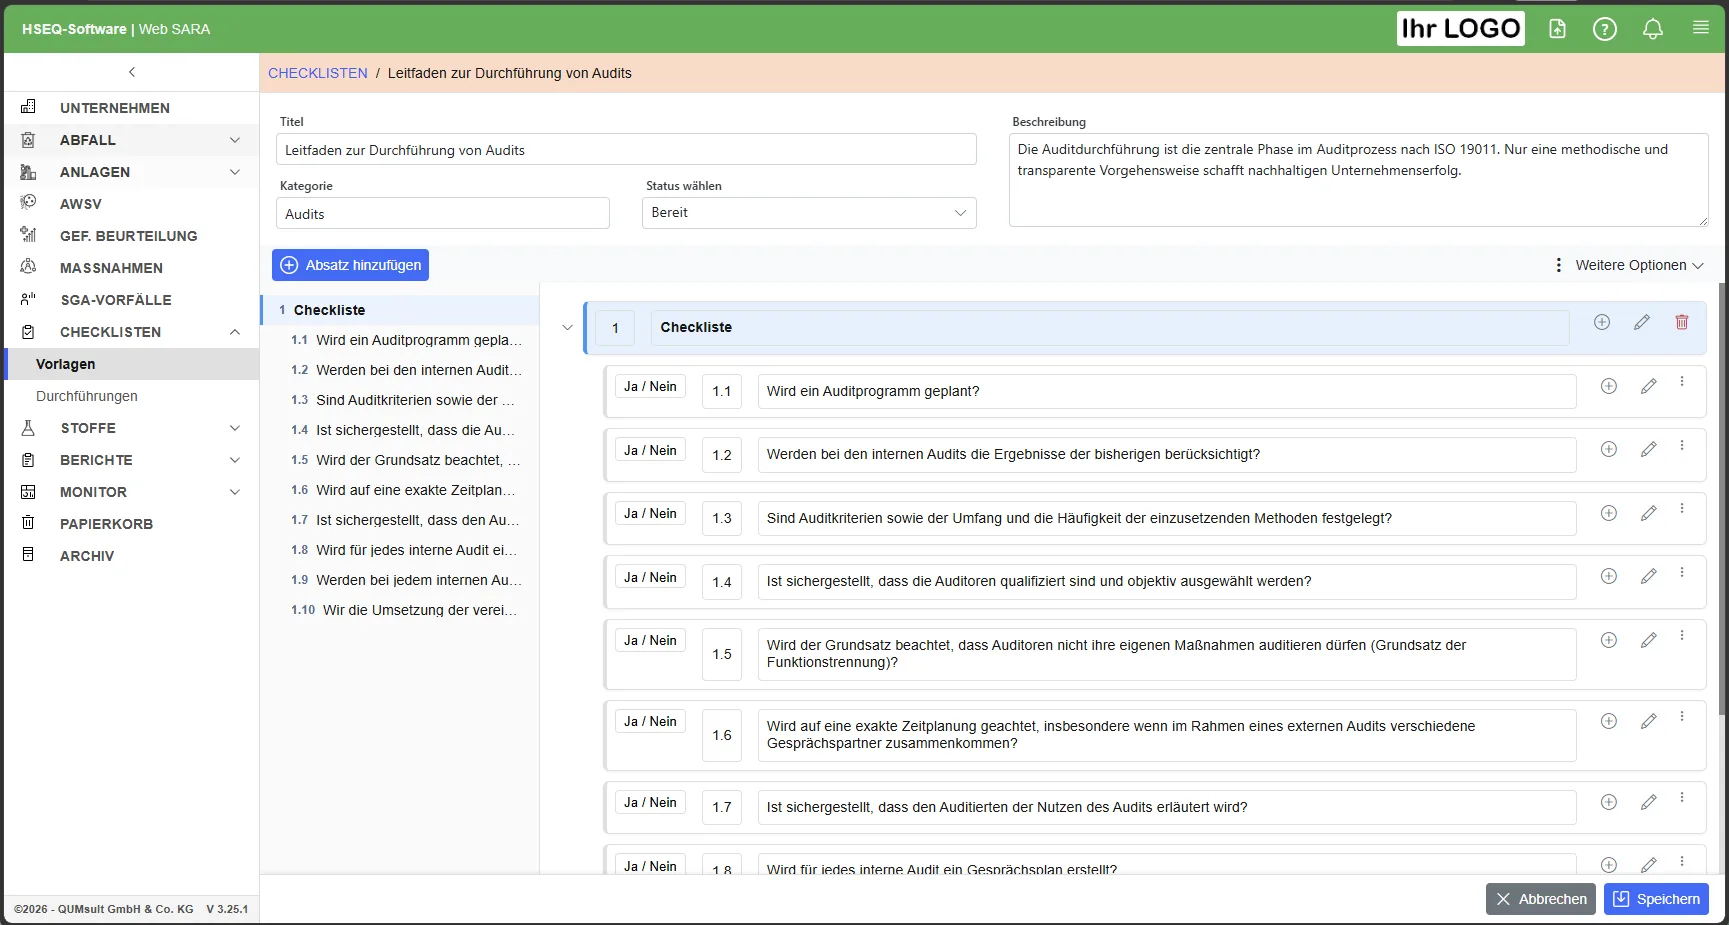Edit question 1.3 with the pencil icon
Screen dimensions: 1729x925
pyautogui.click(x=1649, y=513)
